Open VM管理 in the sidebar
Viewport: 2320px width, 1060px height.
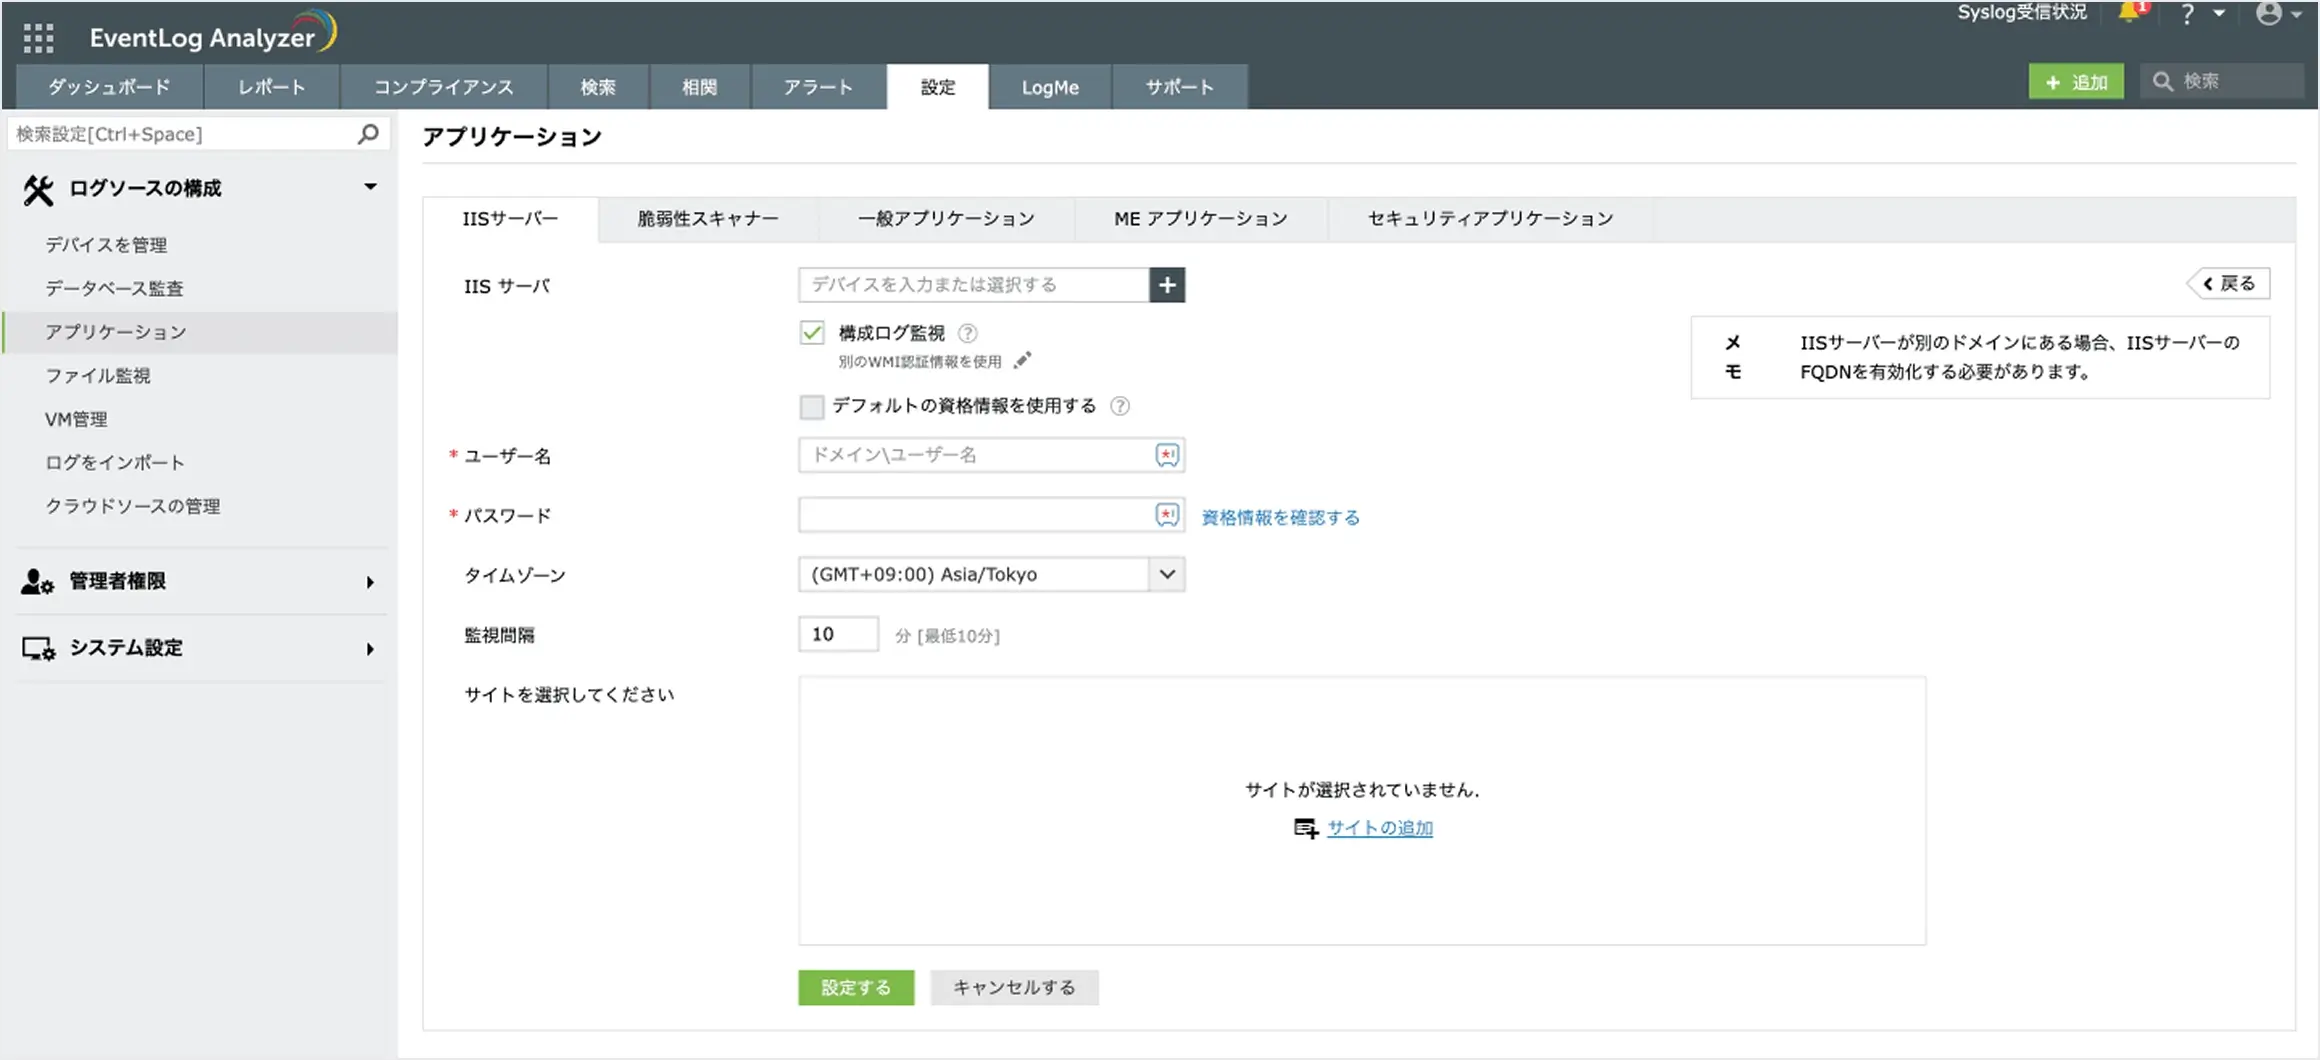pos(76,419)
